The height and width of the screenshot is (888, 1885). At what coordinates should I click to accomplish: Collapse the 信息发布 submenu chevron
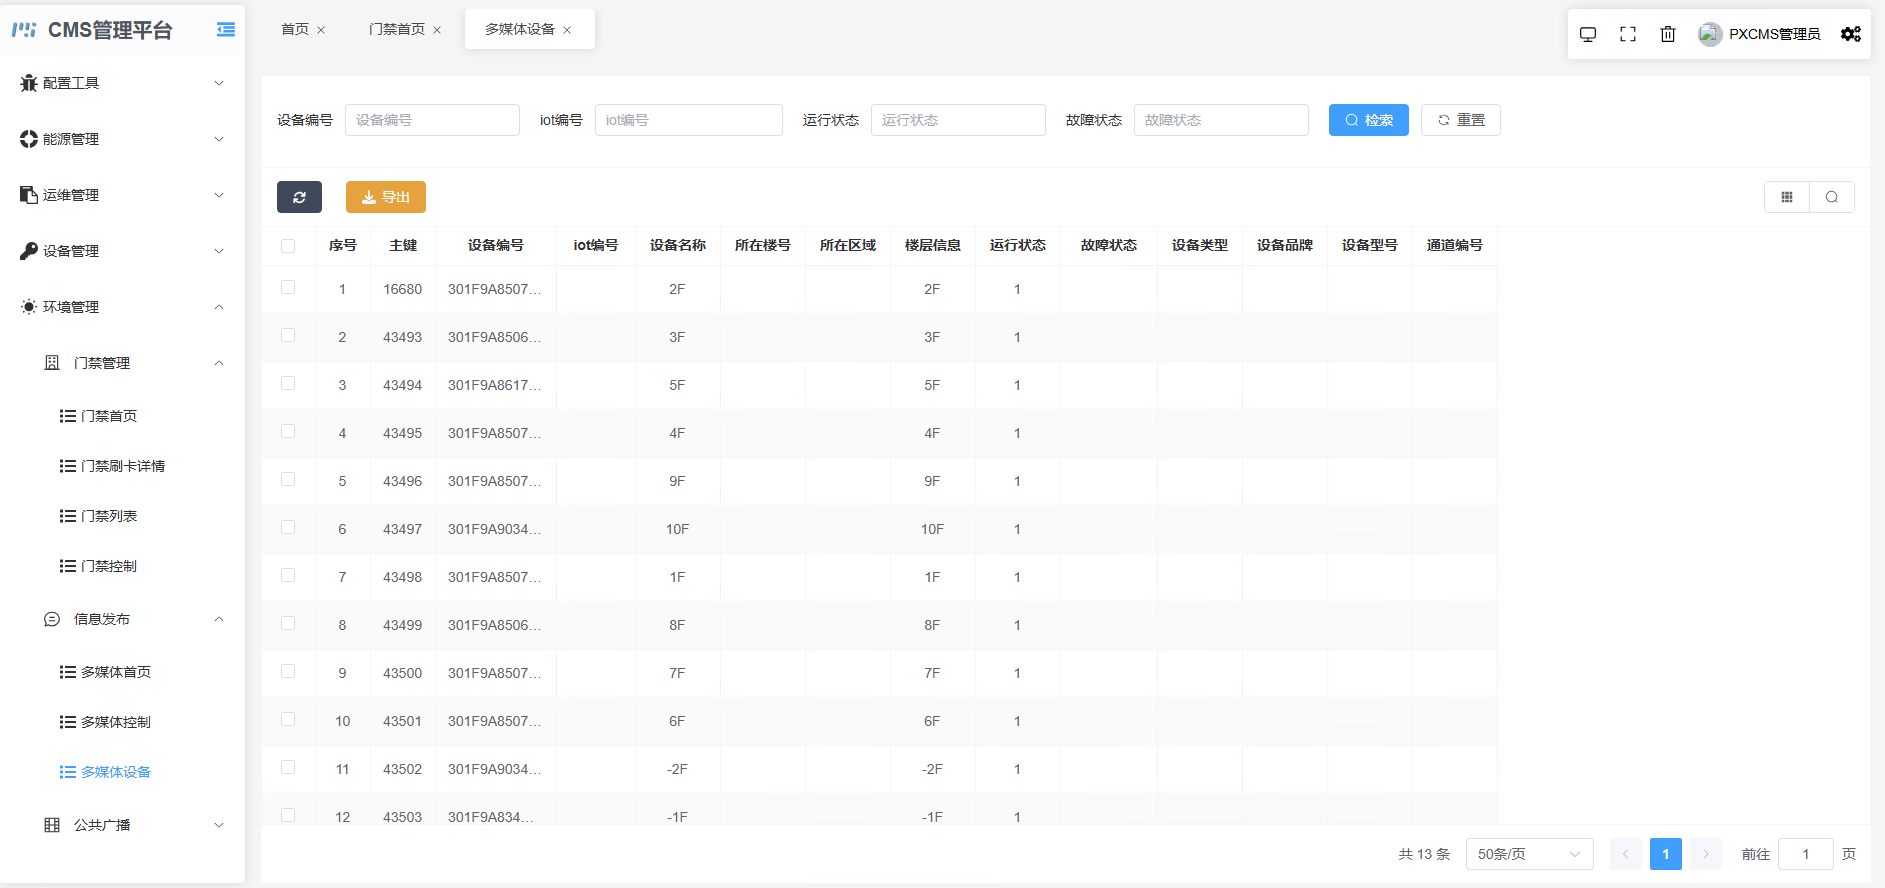pos(219,619)
